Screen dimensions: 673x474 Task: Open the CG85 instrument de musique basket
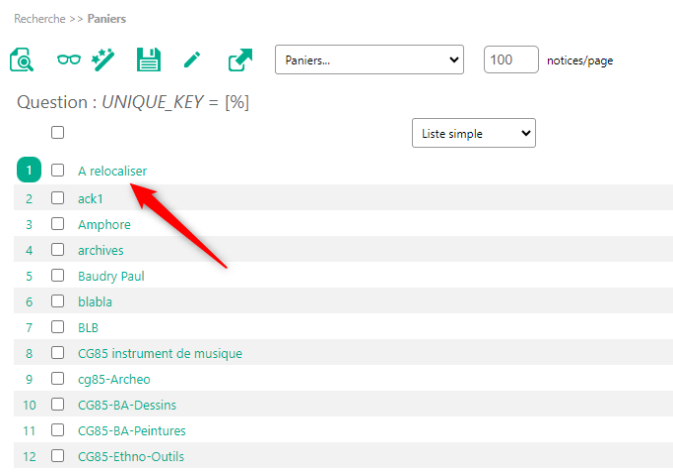coord(160,353)
